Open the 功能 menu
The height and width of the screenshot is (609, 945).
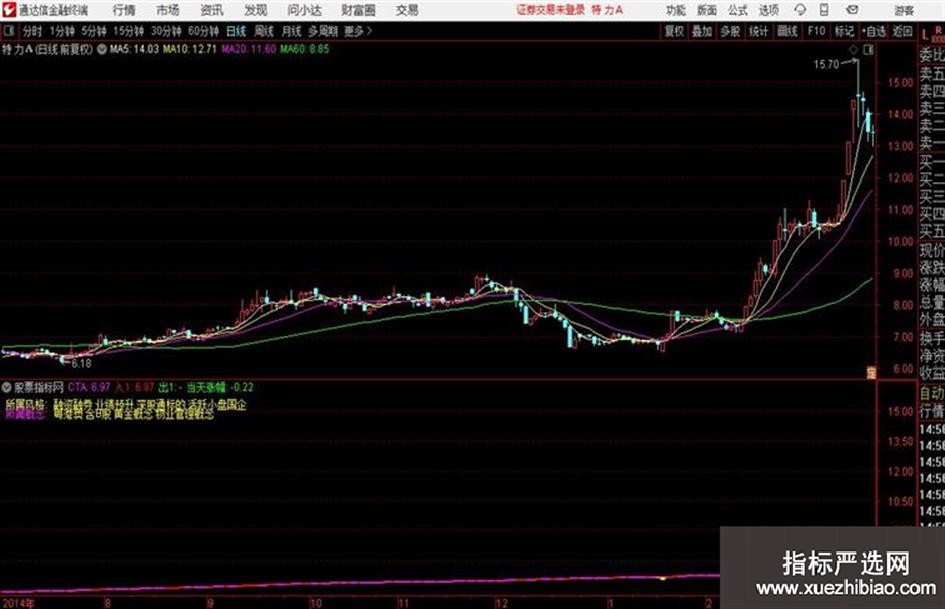point(676,10)
